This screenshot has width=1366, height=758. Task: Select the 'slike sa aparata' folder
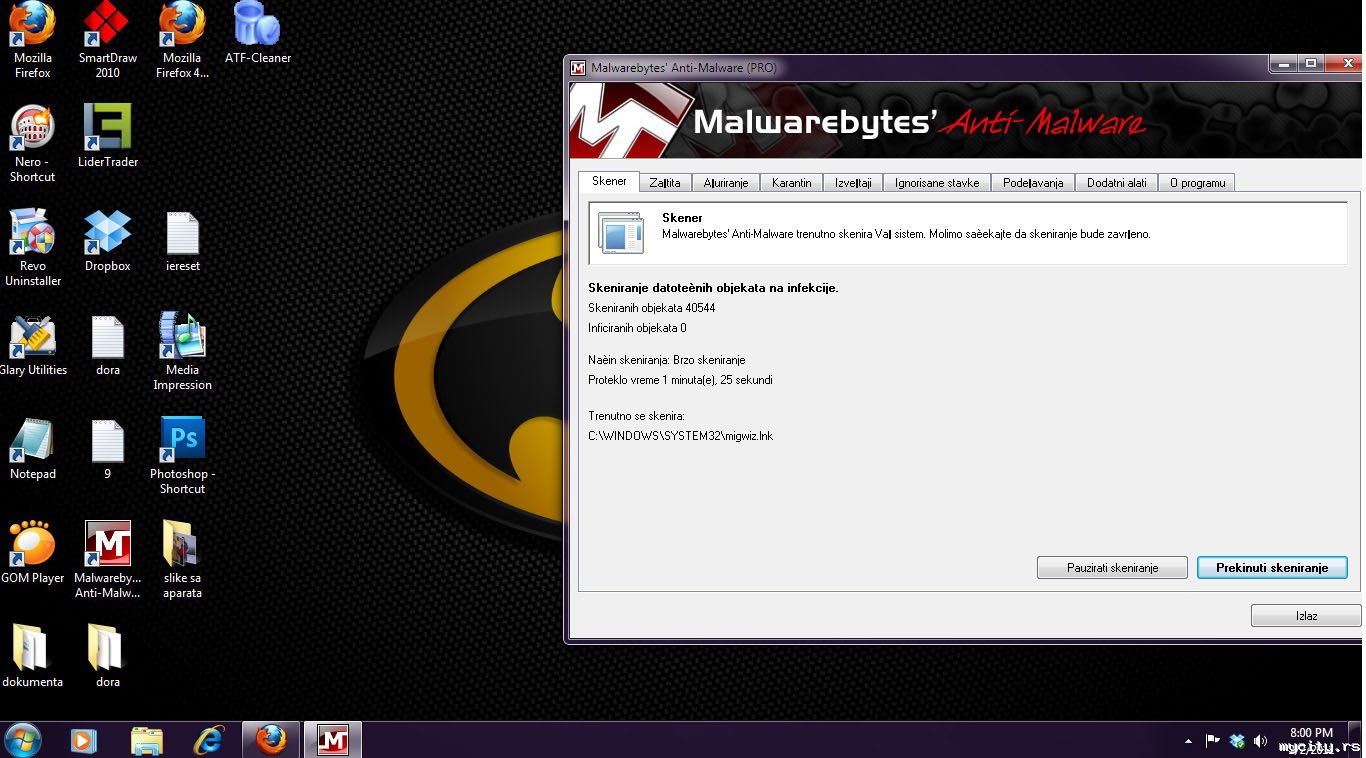click(182, 560)
